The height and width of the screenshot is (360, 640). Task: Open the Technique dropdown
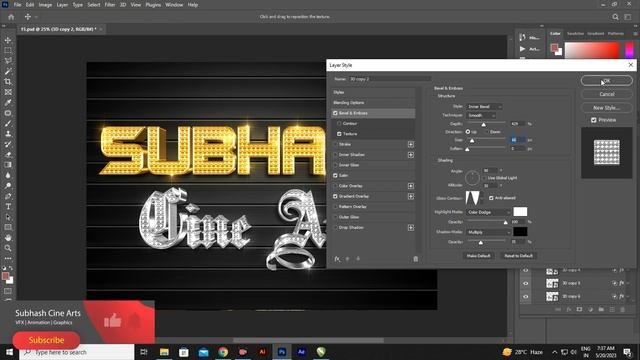tap(481, 116)
